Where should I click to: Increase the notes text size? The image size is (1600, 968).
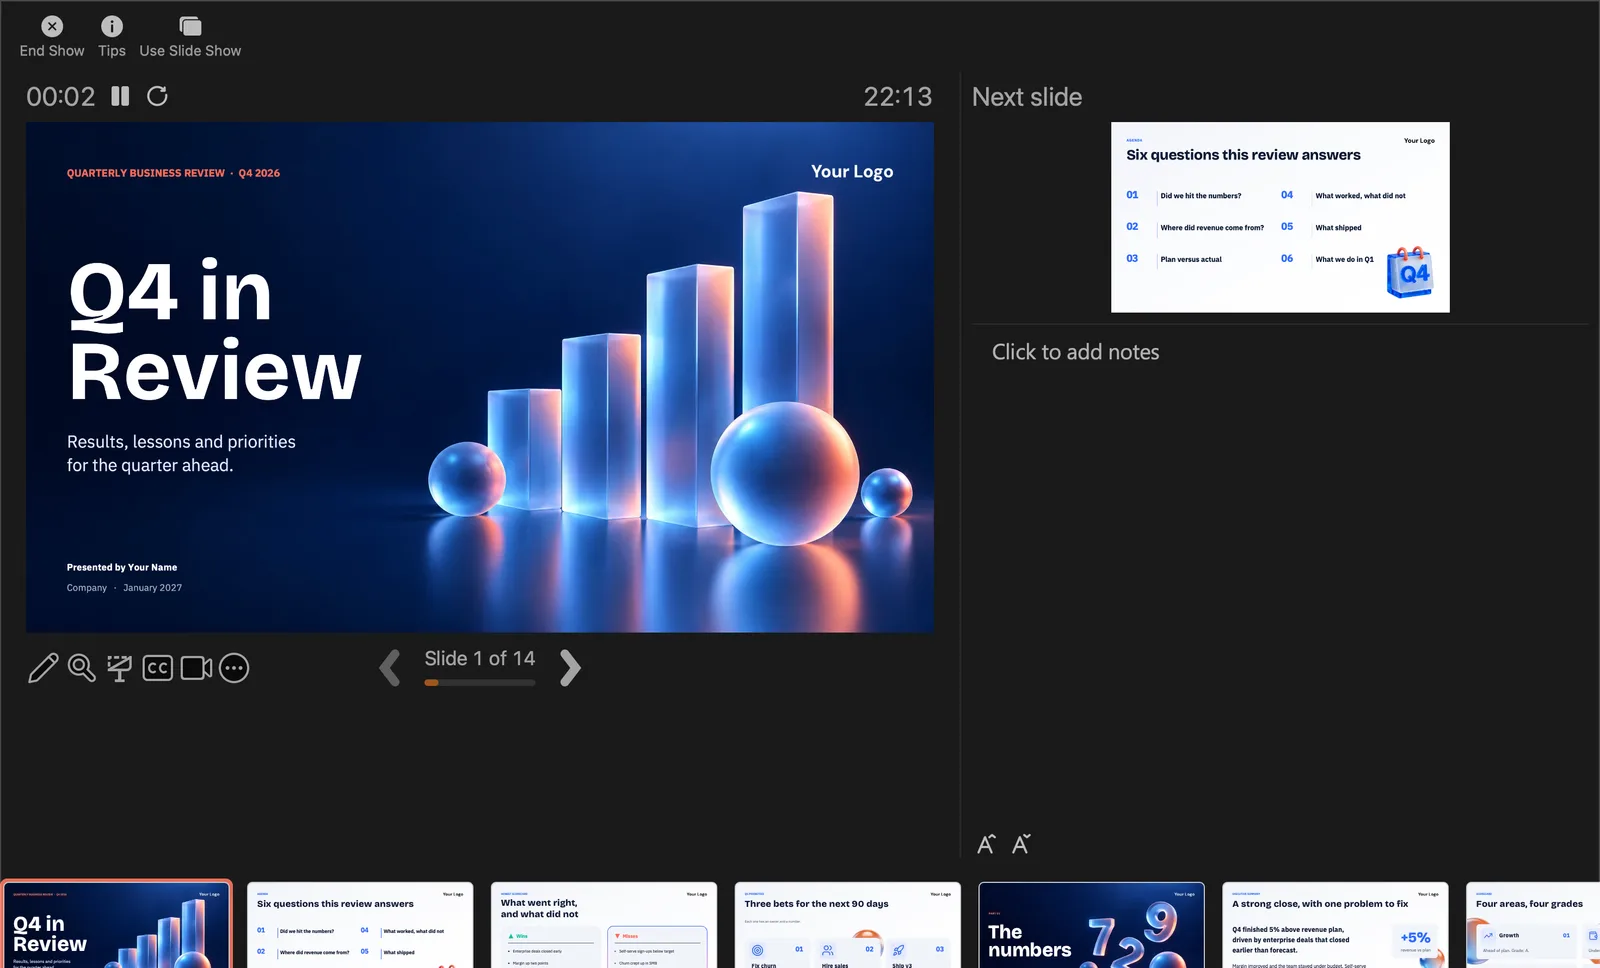[x=986, y=845]
